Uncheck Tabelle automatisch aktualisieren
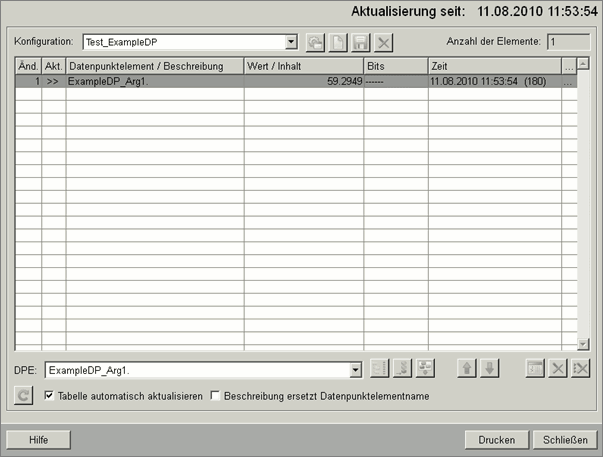 [49, 395]
